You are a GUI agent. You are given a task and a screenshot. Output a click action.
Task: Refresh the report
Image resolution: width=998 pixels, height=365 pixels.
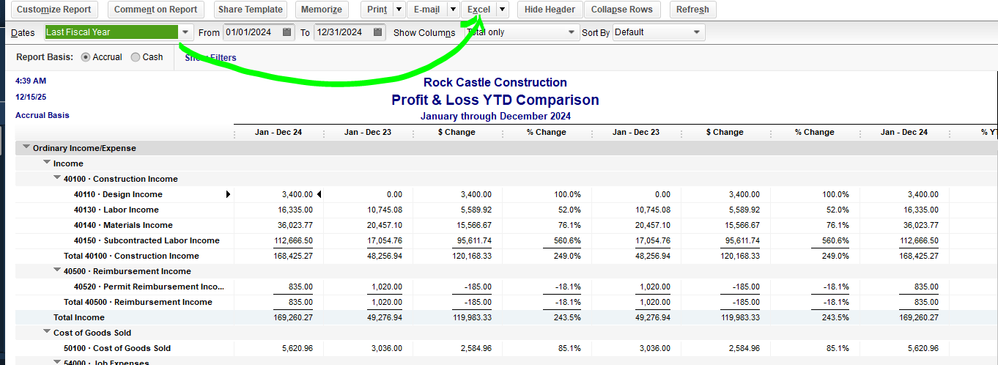pos(693,10)
